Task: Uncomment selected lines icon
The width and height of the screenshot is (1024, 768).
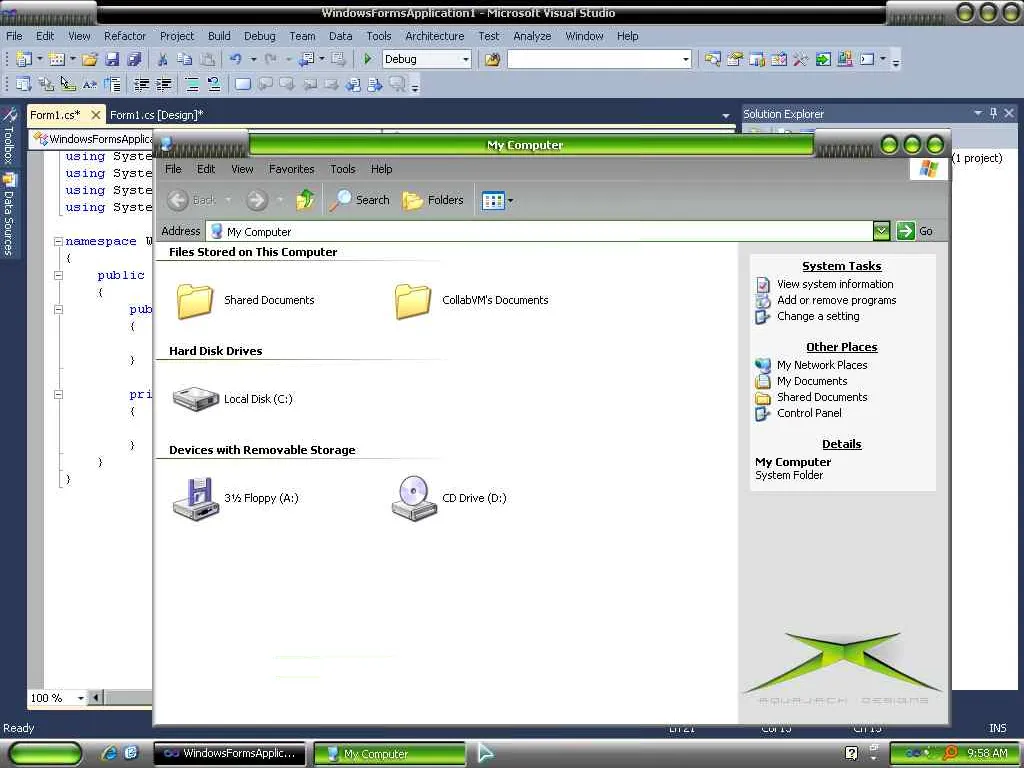Action: [214, 84]
